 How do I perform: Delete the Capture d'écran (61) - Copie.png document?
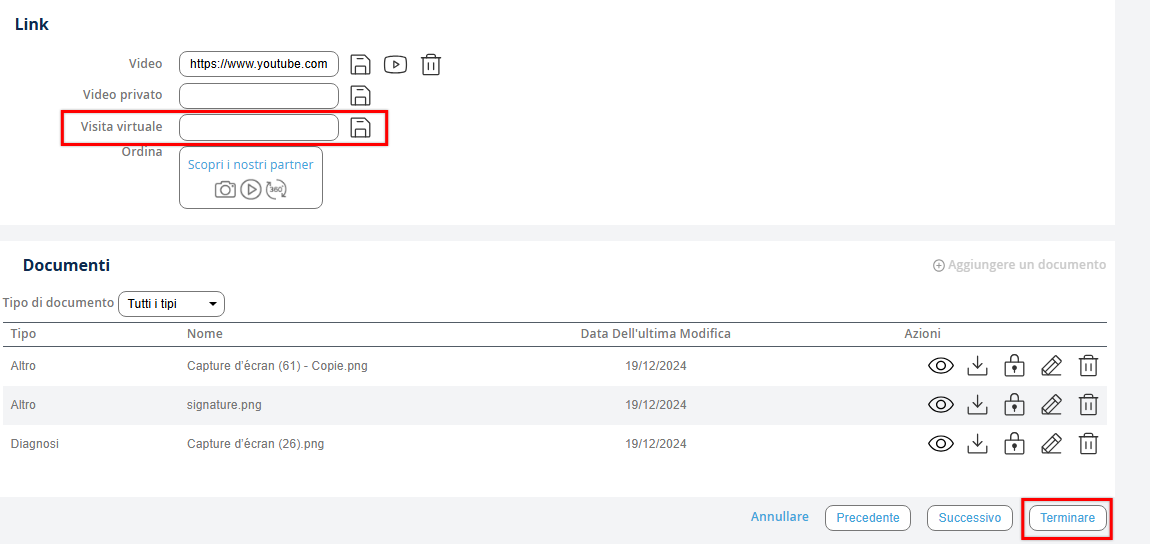(x=1088, y=366)
